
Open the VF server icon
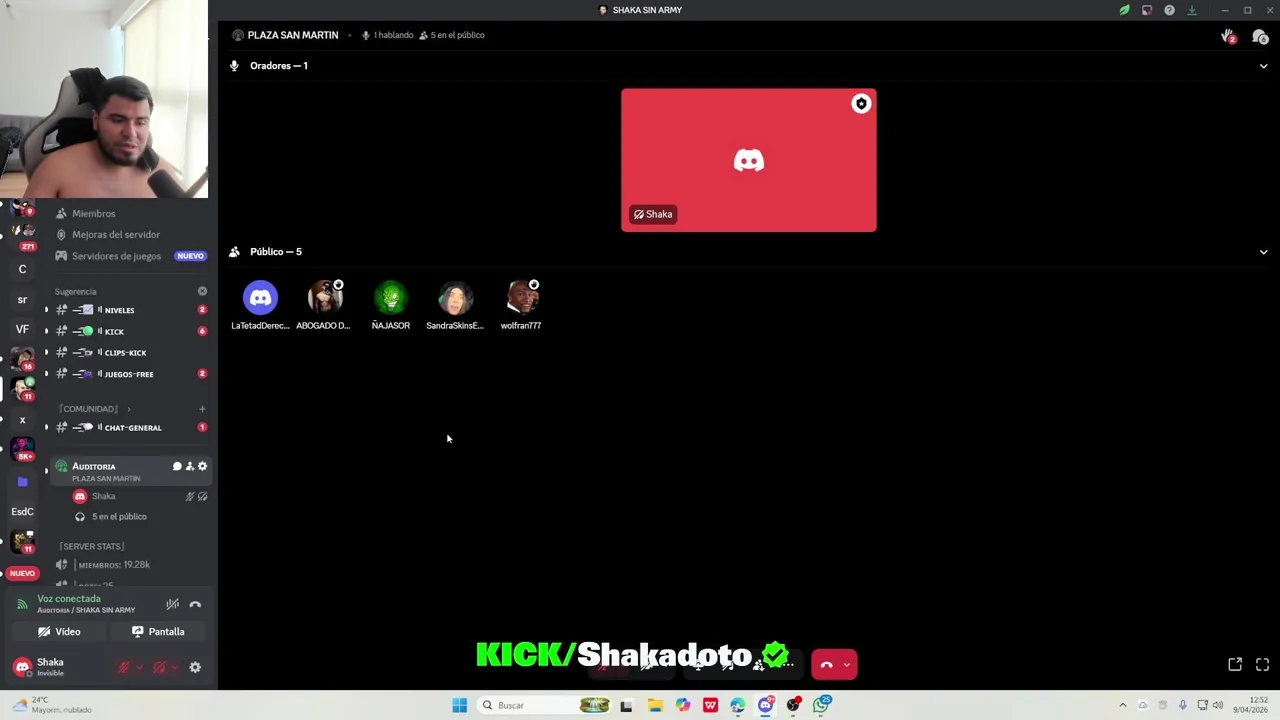tap(22, 329)
